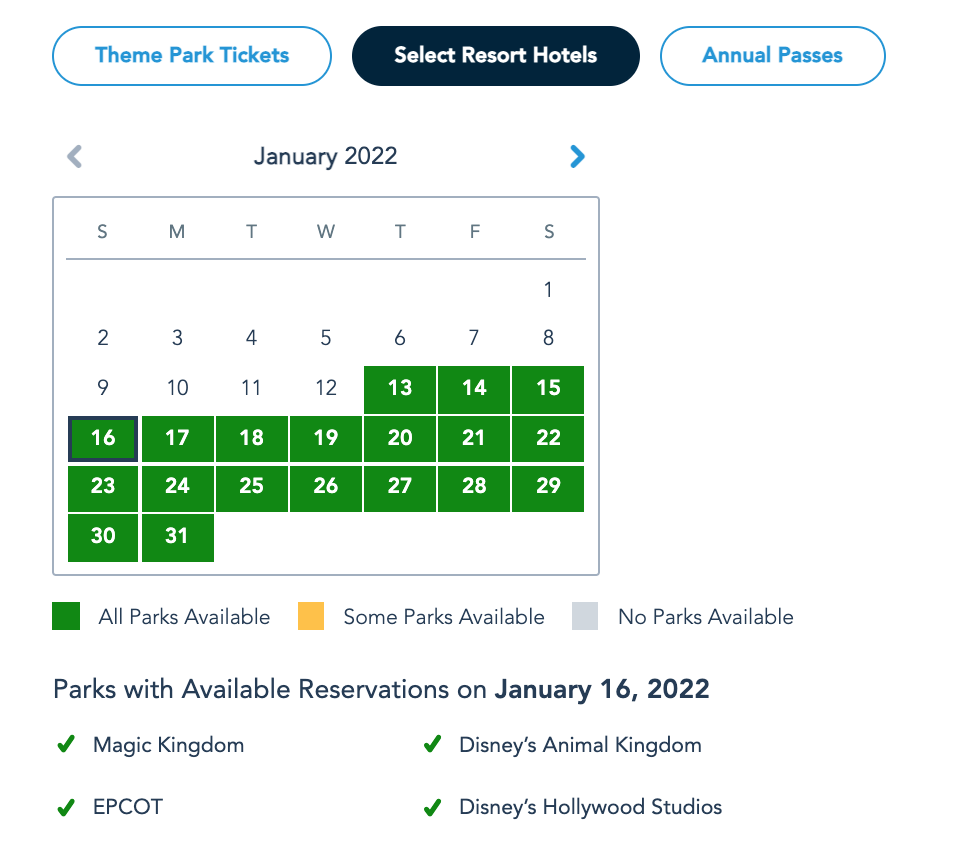Viewport: 954px width, 850px height.
Task: Go to the next month arrow
Action: tap(577, 157)
